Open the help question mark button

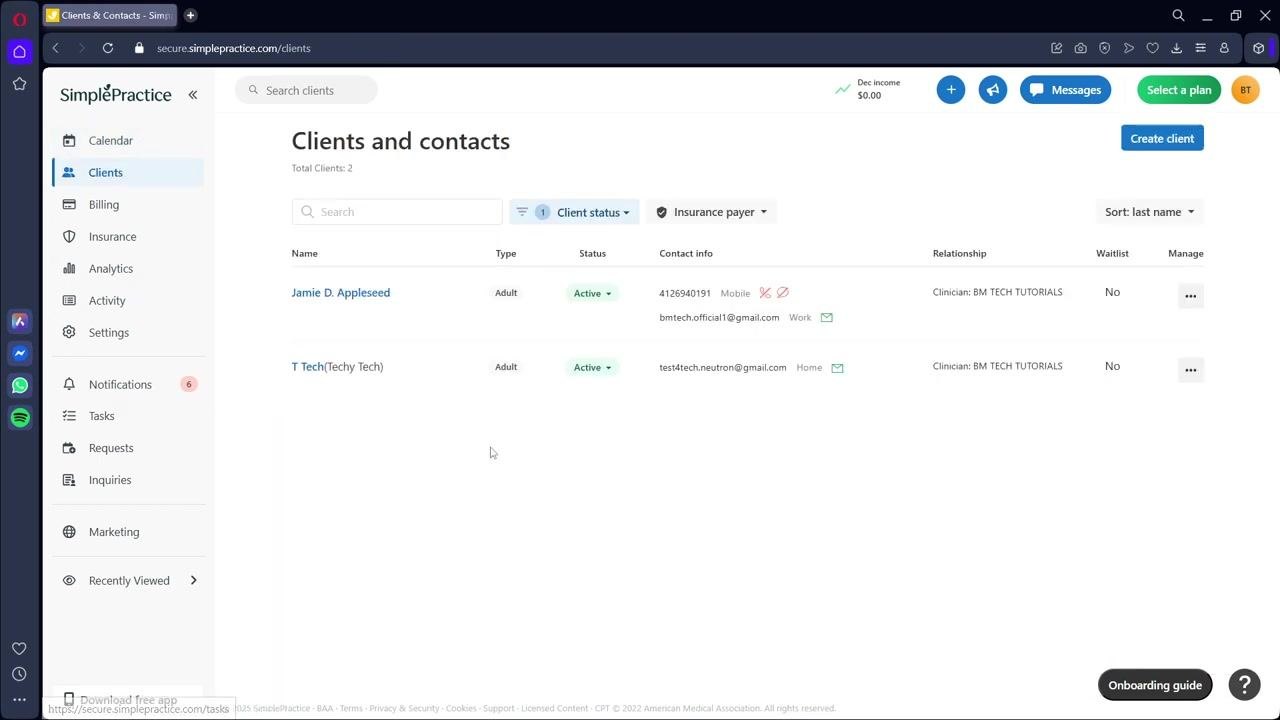1245,685
